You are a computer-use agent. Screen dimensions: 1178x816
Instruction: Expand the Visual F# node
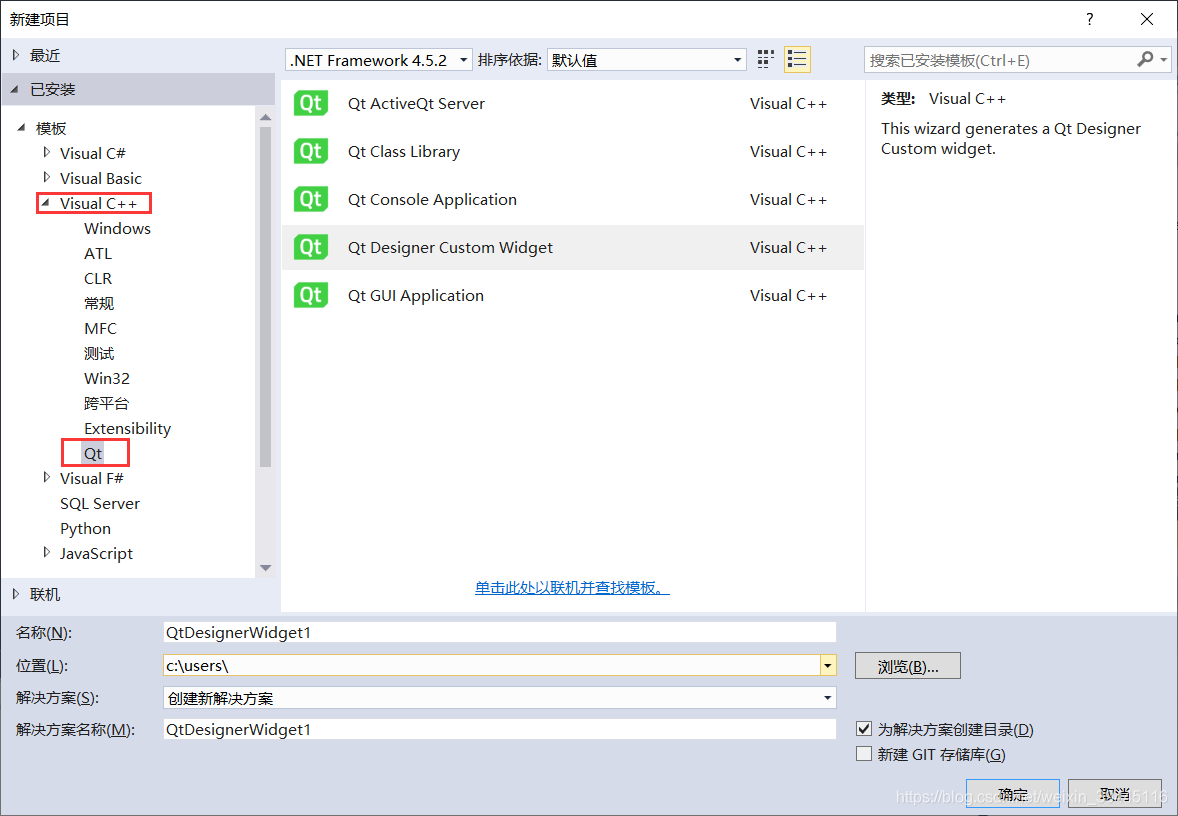pos(47,477)
